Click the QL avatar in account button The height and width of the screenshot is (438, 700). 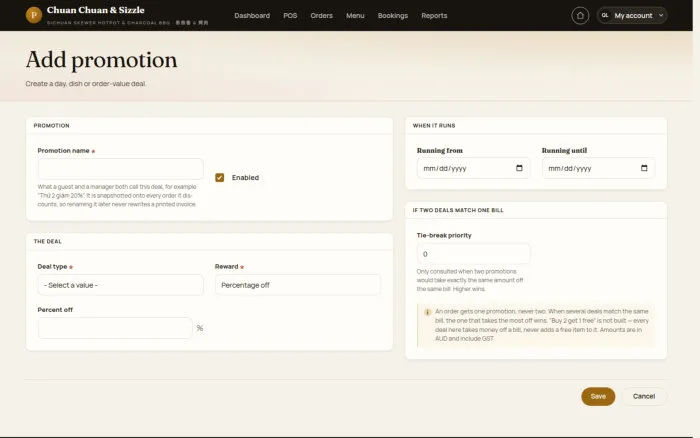[x=605, y=16]
